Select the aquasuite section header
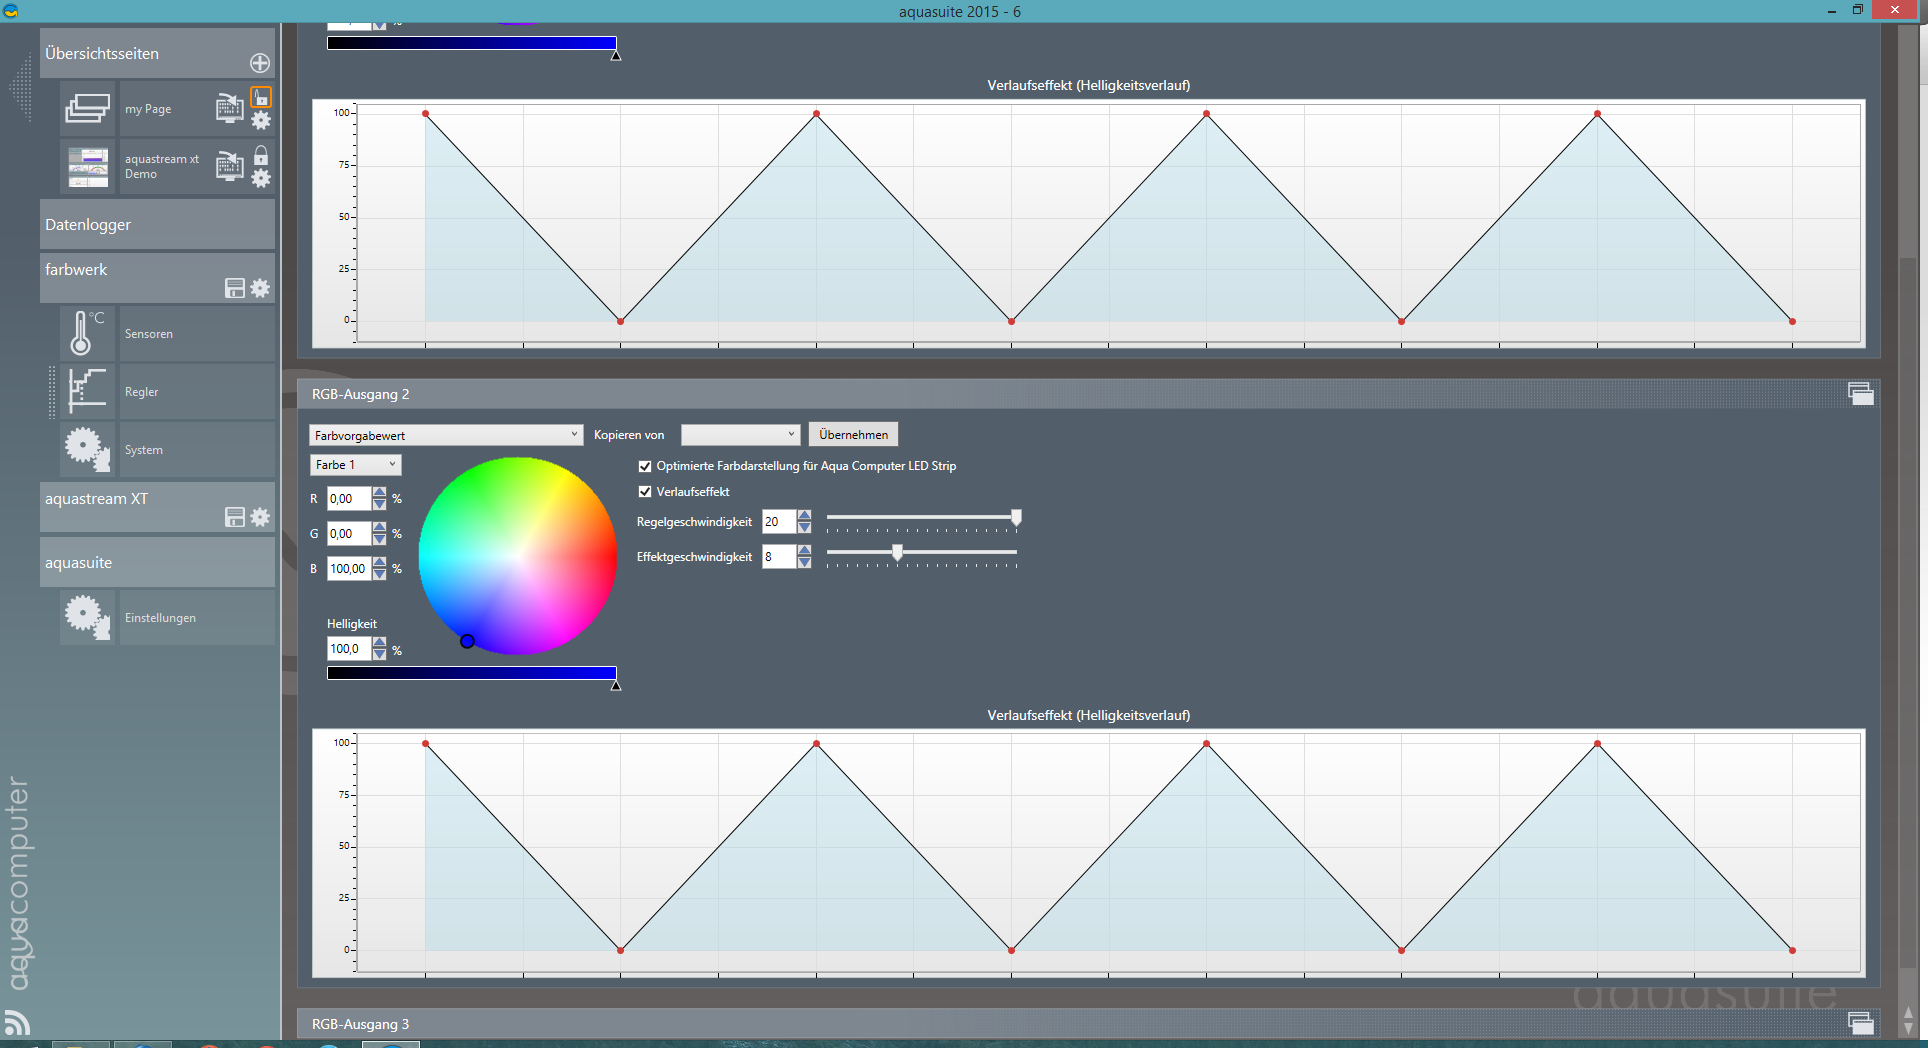Viewport: 1928px width, 1048px height. [x=157, y=562]
